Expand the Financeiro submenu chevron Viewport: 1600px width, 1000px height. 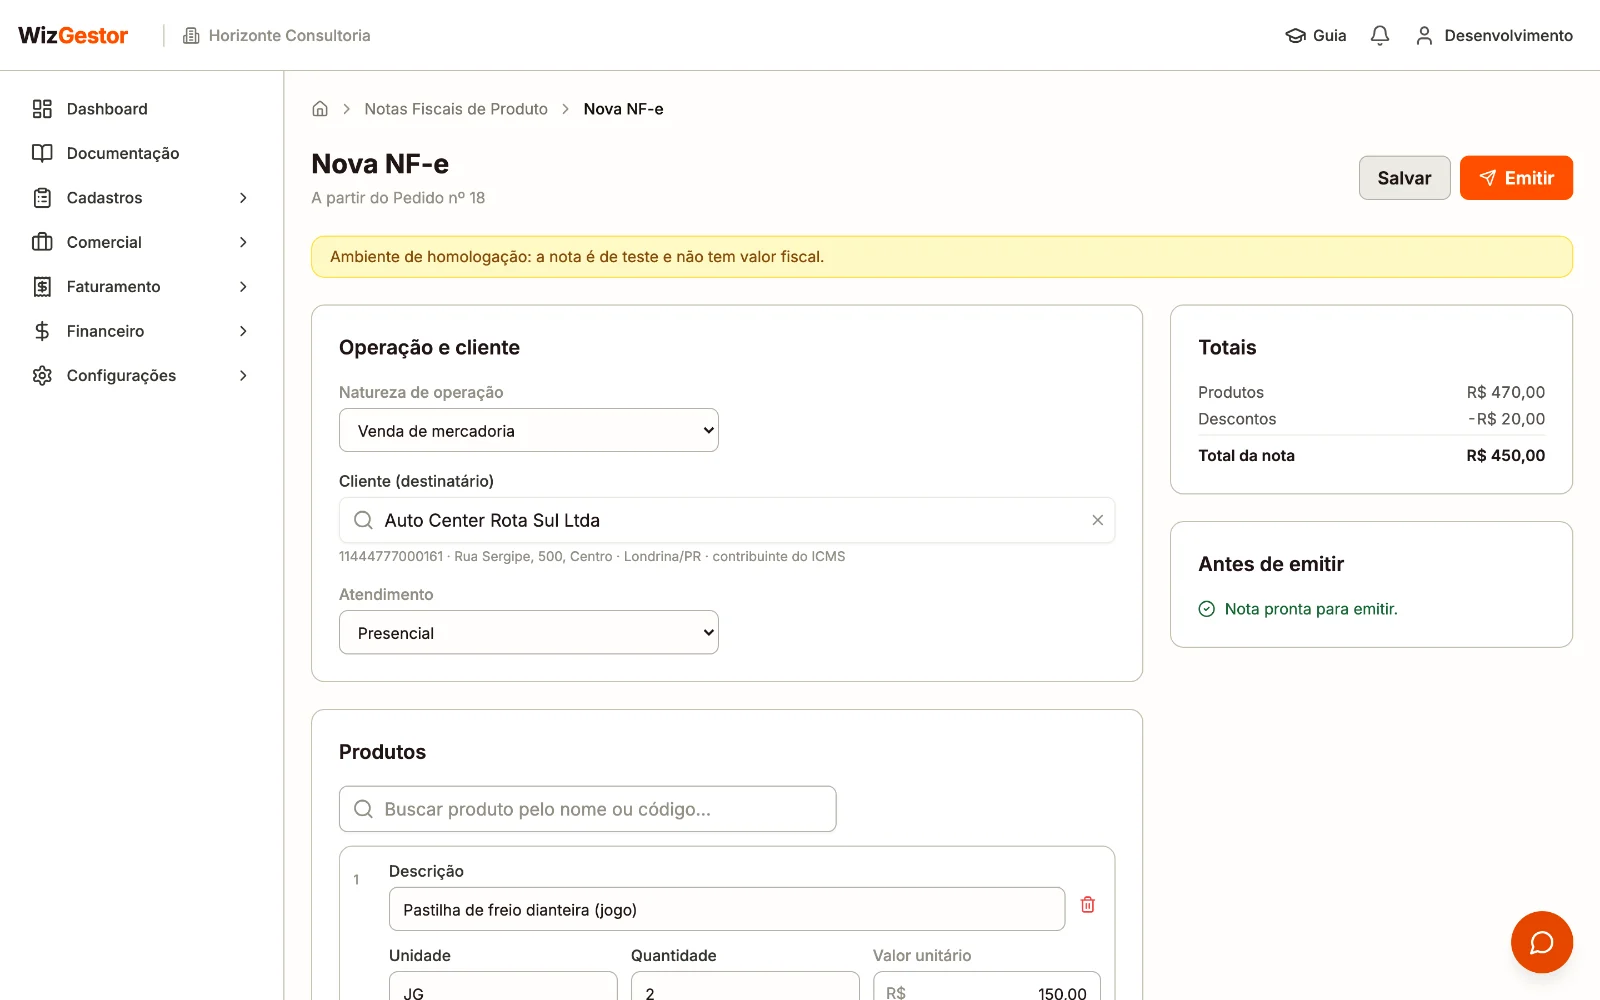(243, 331)
